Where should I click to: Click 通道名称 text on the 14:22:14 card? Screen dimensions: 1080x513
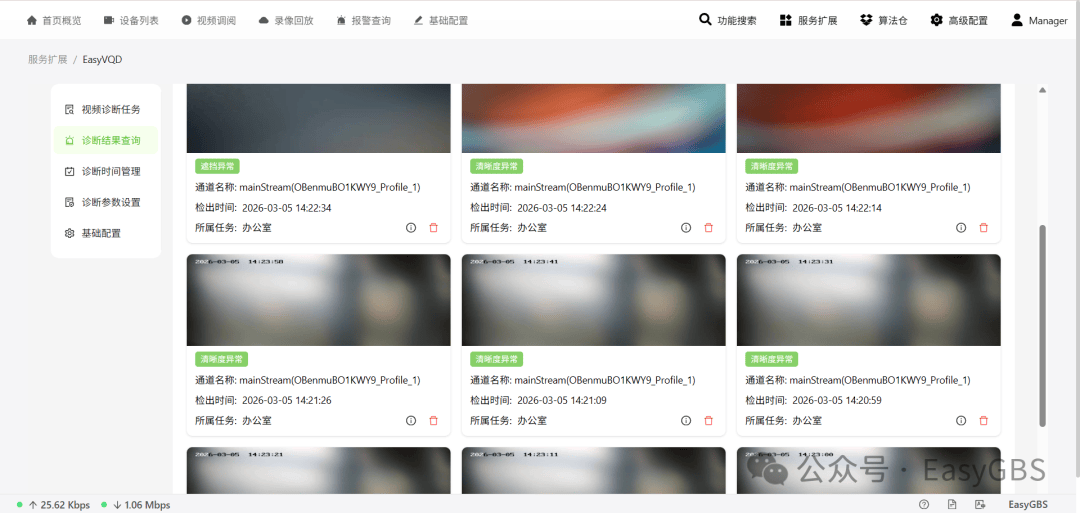858,187
